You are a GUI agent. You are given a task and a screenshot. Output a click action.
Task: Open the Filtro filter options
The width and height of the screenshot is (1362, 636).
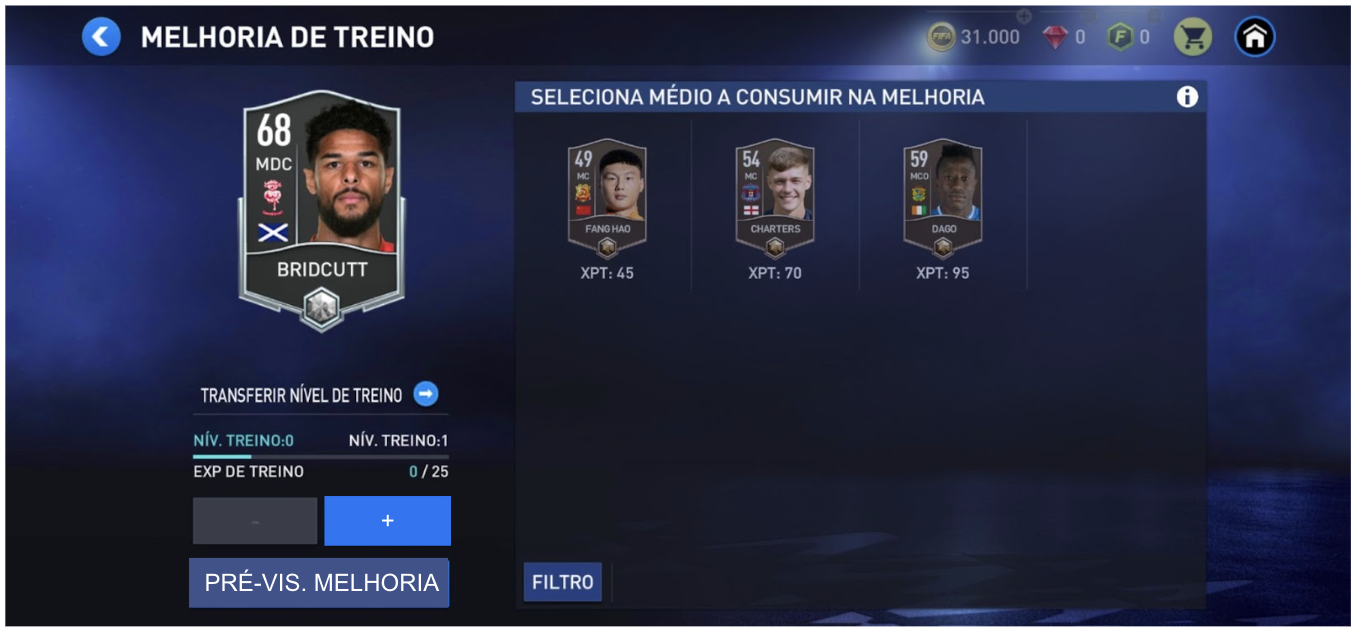click(x=563, y=582)
